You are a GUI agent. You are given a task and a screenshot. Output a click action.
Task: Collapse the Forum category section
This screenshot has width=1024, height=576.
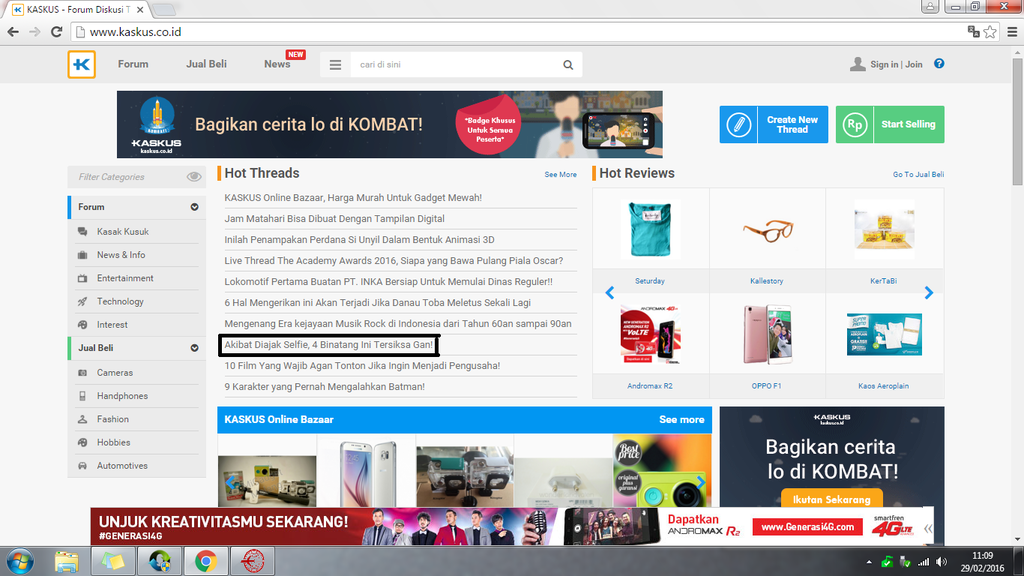[195, 207]
